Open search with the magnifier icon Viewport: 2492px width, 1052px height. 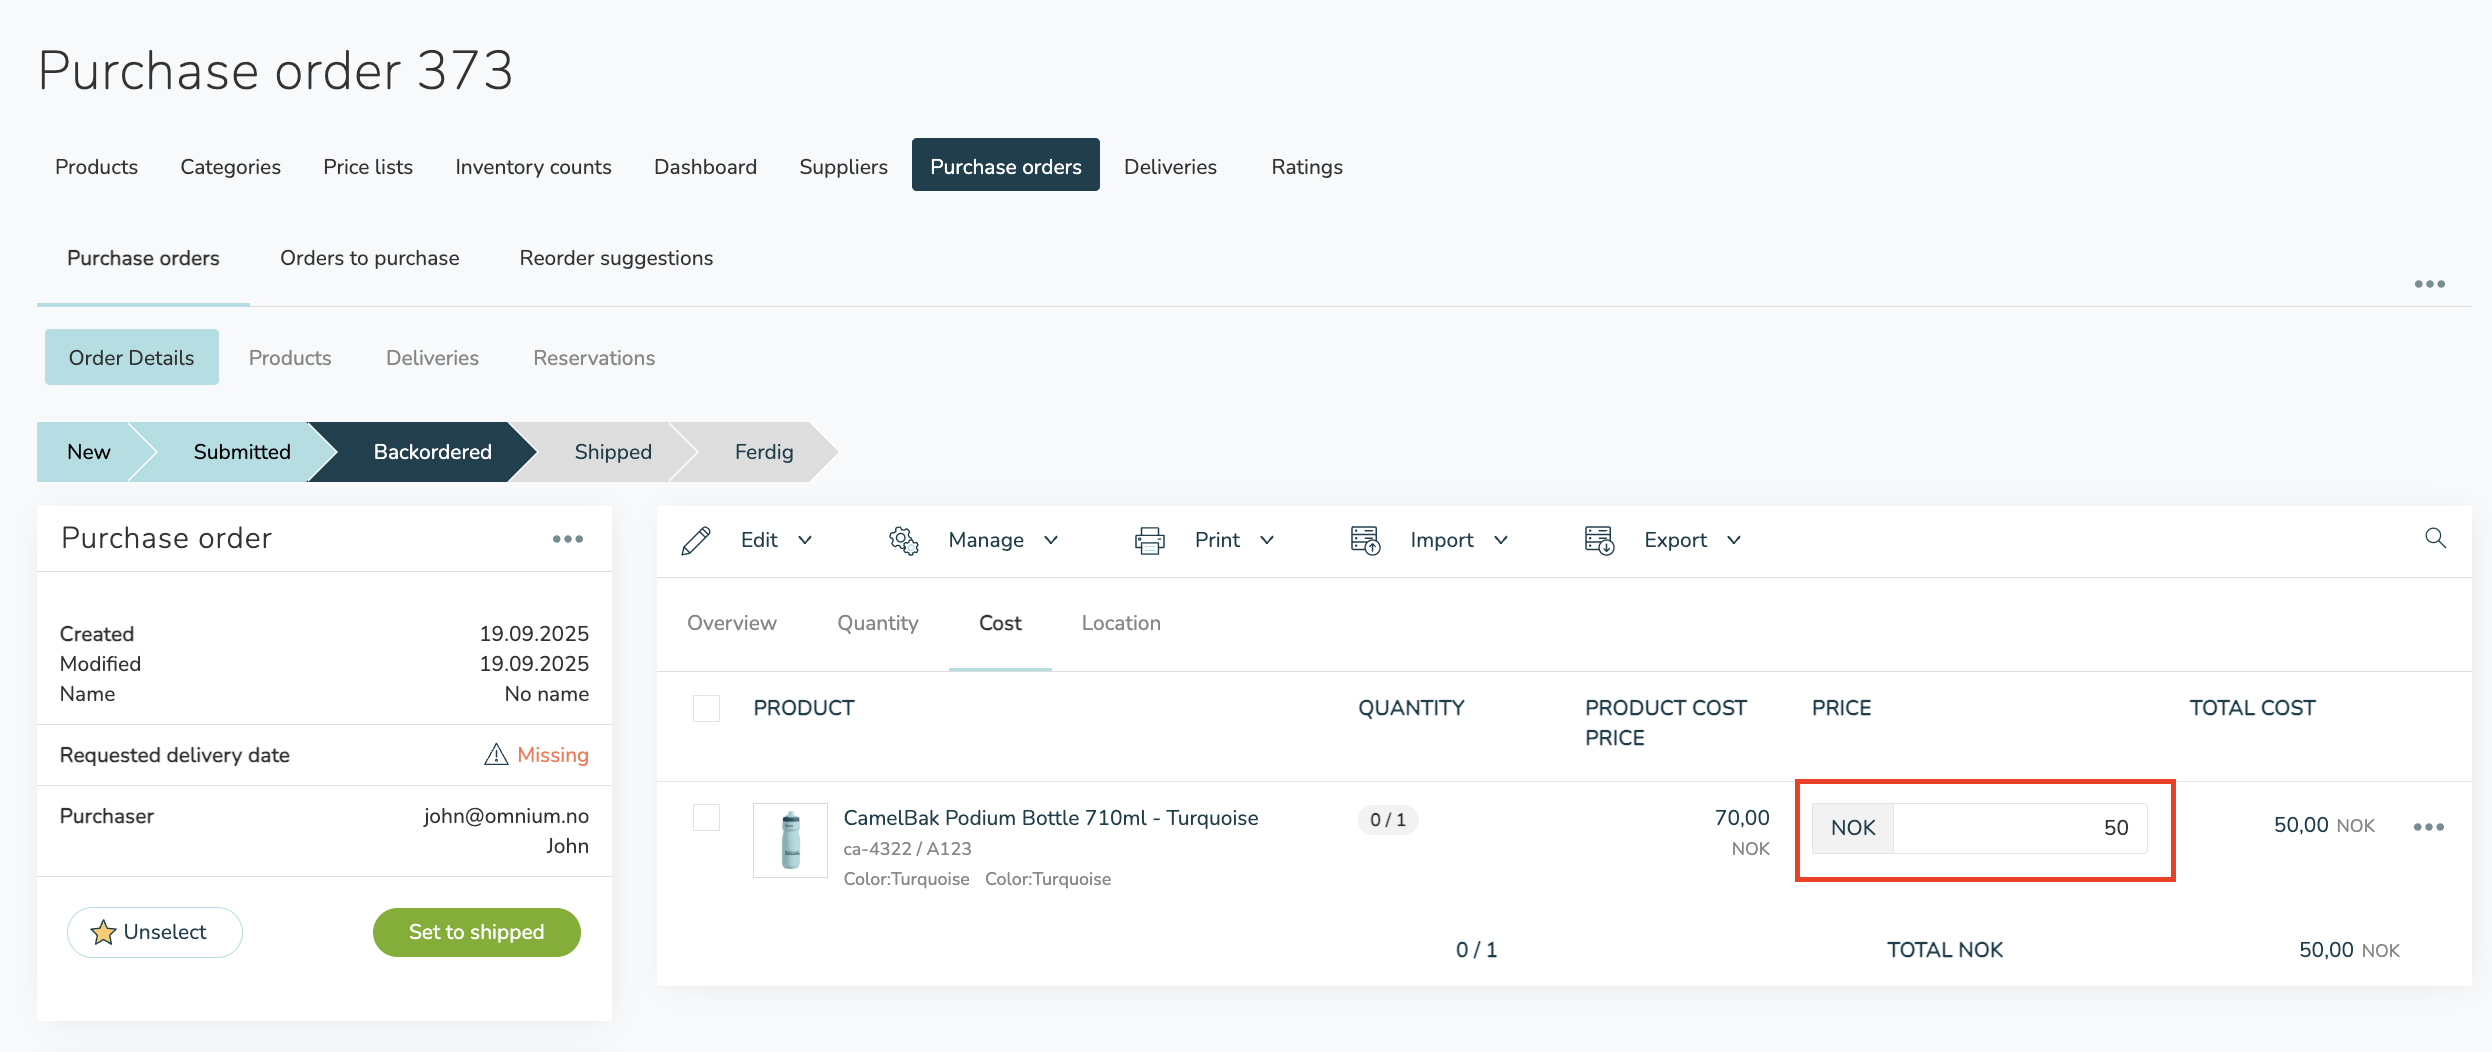(2435, 538)
